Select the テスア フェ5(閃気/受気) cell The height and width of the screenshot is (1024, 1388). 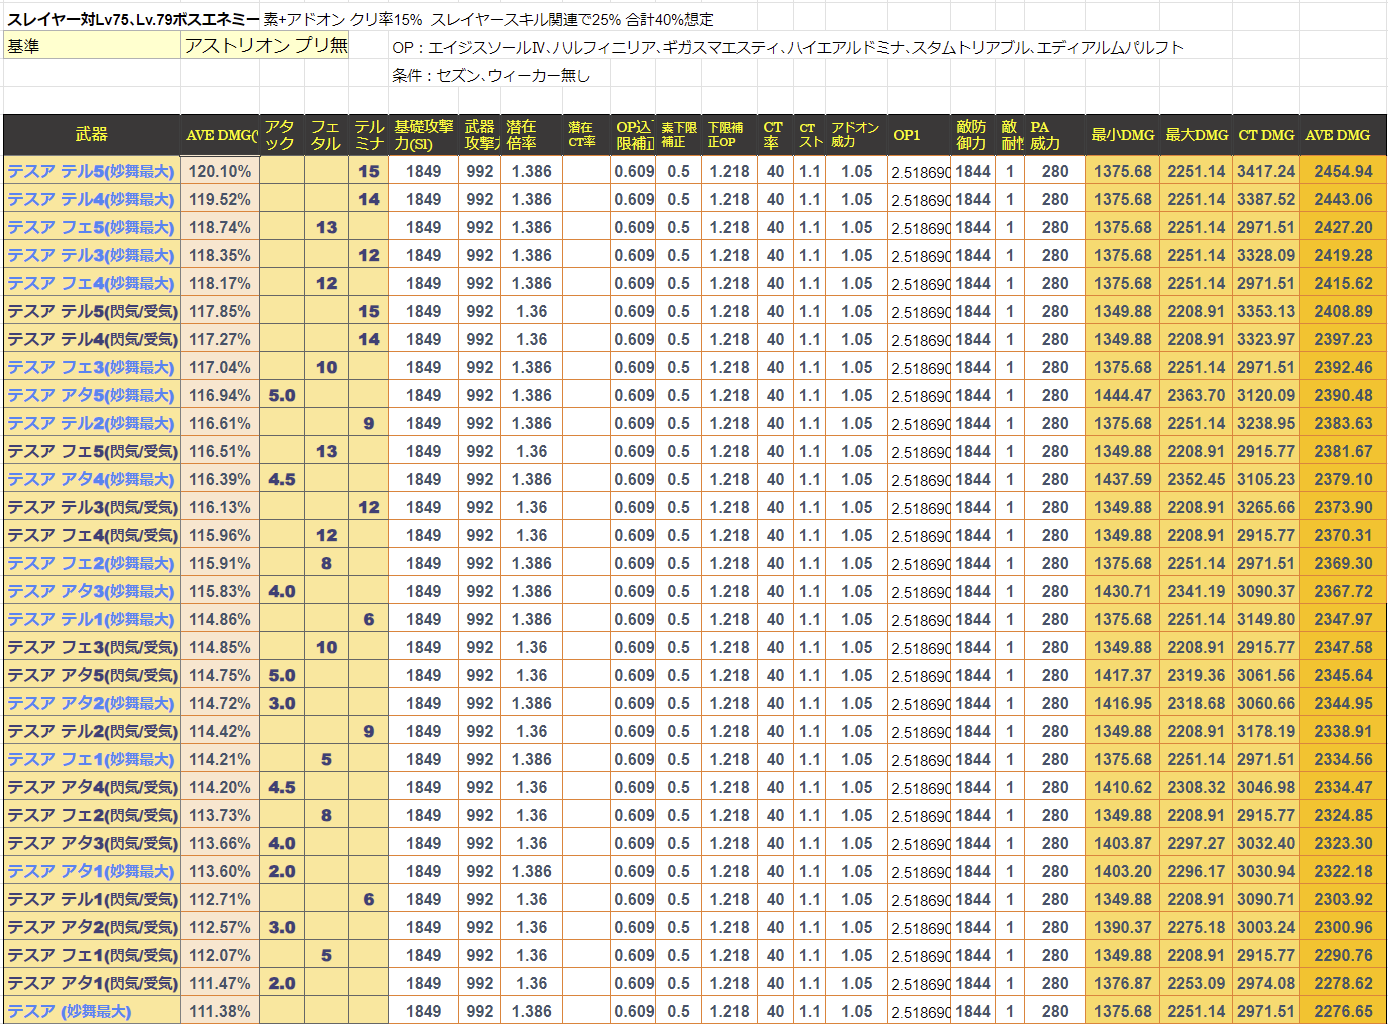coord(92,451)
